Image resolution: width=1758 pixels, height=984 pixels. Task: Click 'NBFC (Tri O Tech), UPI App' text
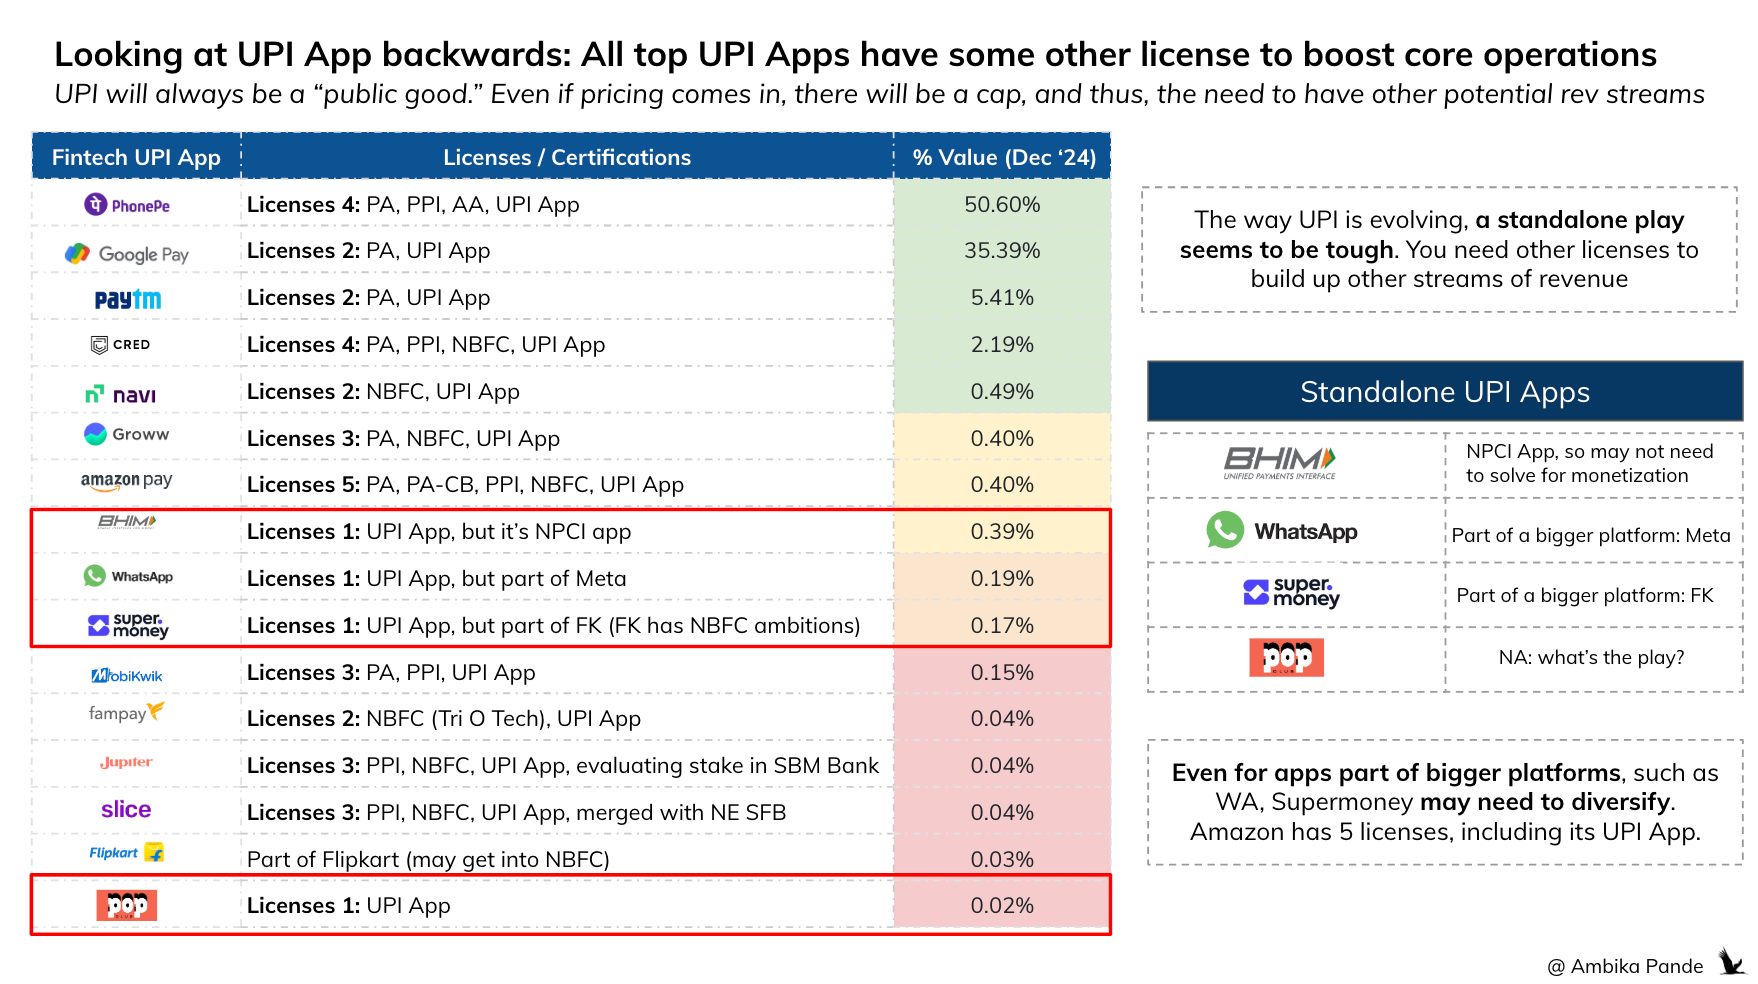coord(503,718)
